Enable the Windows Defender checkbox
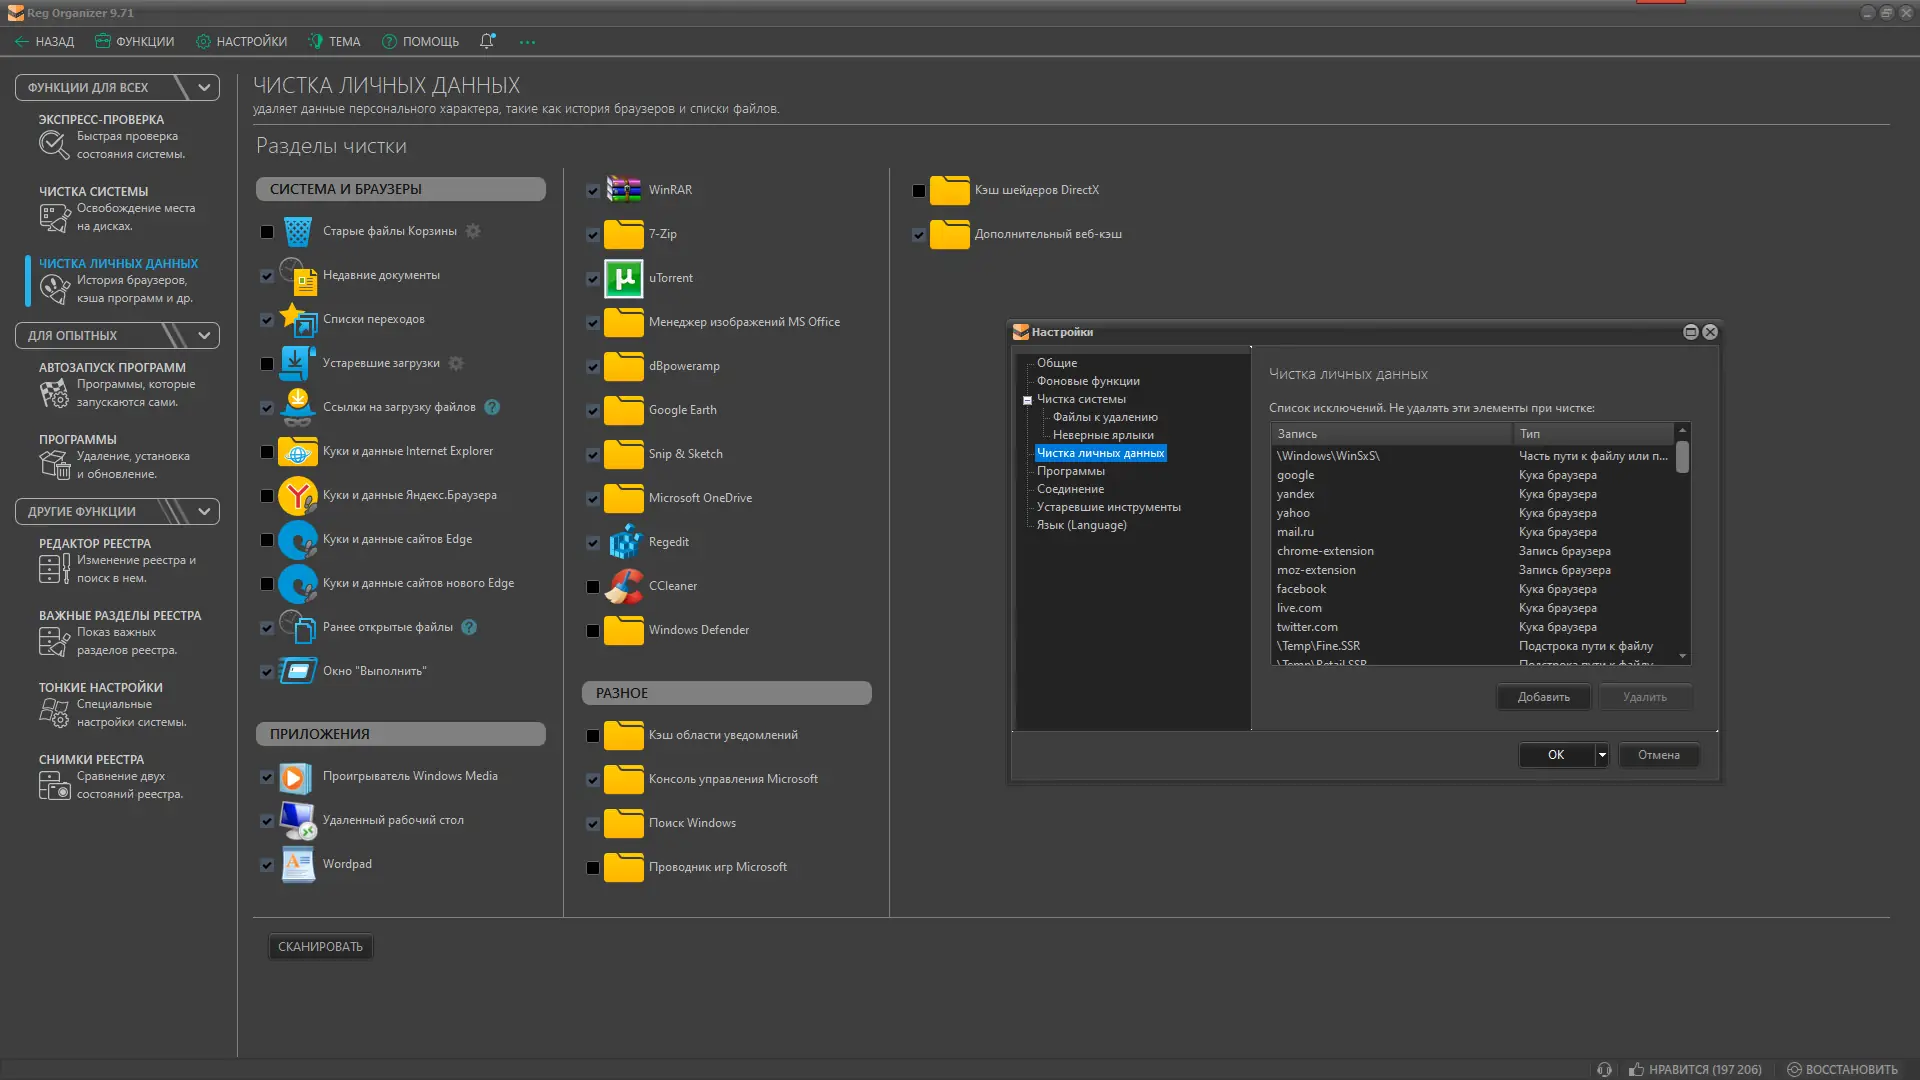Viewport: 1920px width, 1080px height. (593, 631)
